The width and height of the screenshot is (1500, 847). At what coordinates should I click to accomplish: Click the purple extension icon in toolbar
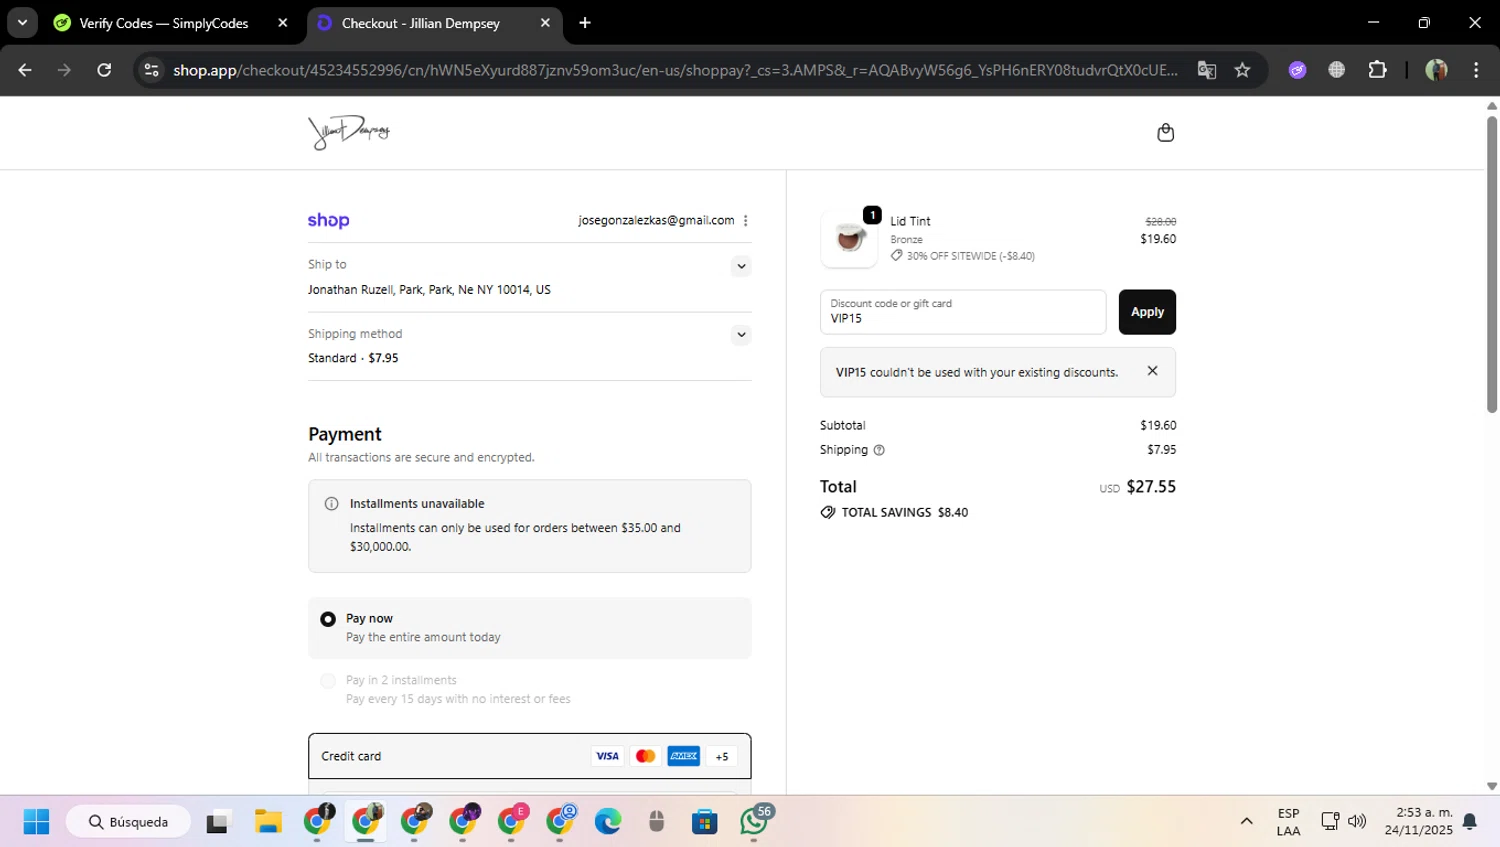pyautogui.click(x=1297, y=70)
